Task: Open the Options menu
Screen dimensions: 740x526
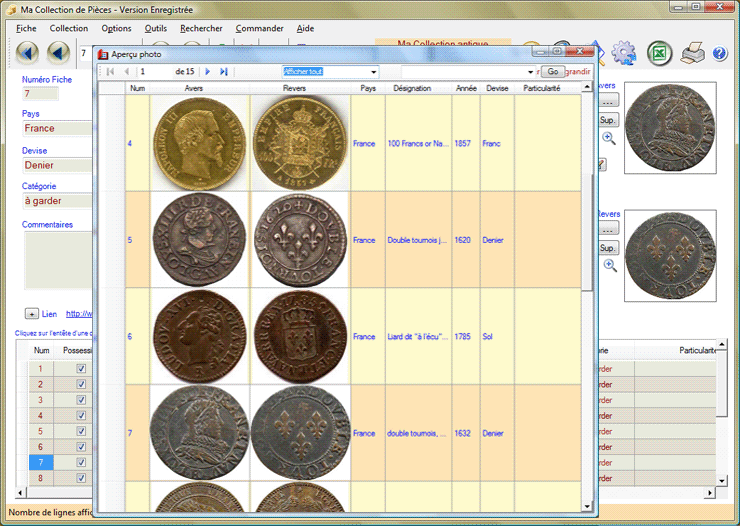Action: 117,28
